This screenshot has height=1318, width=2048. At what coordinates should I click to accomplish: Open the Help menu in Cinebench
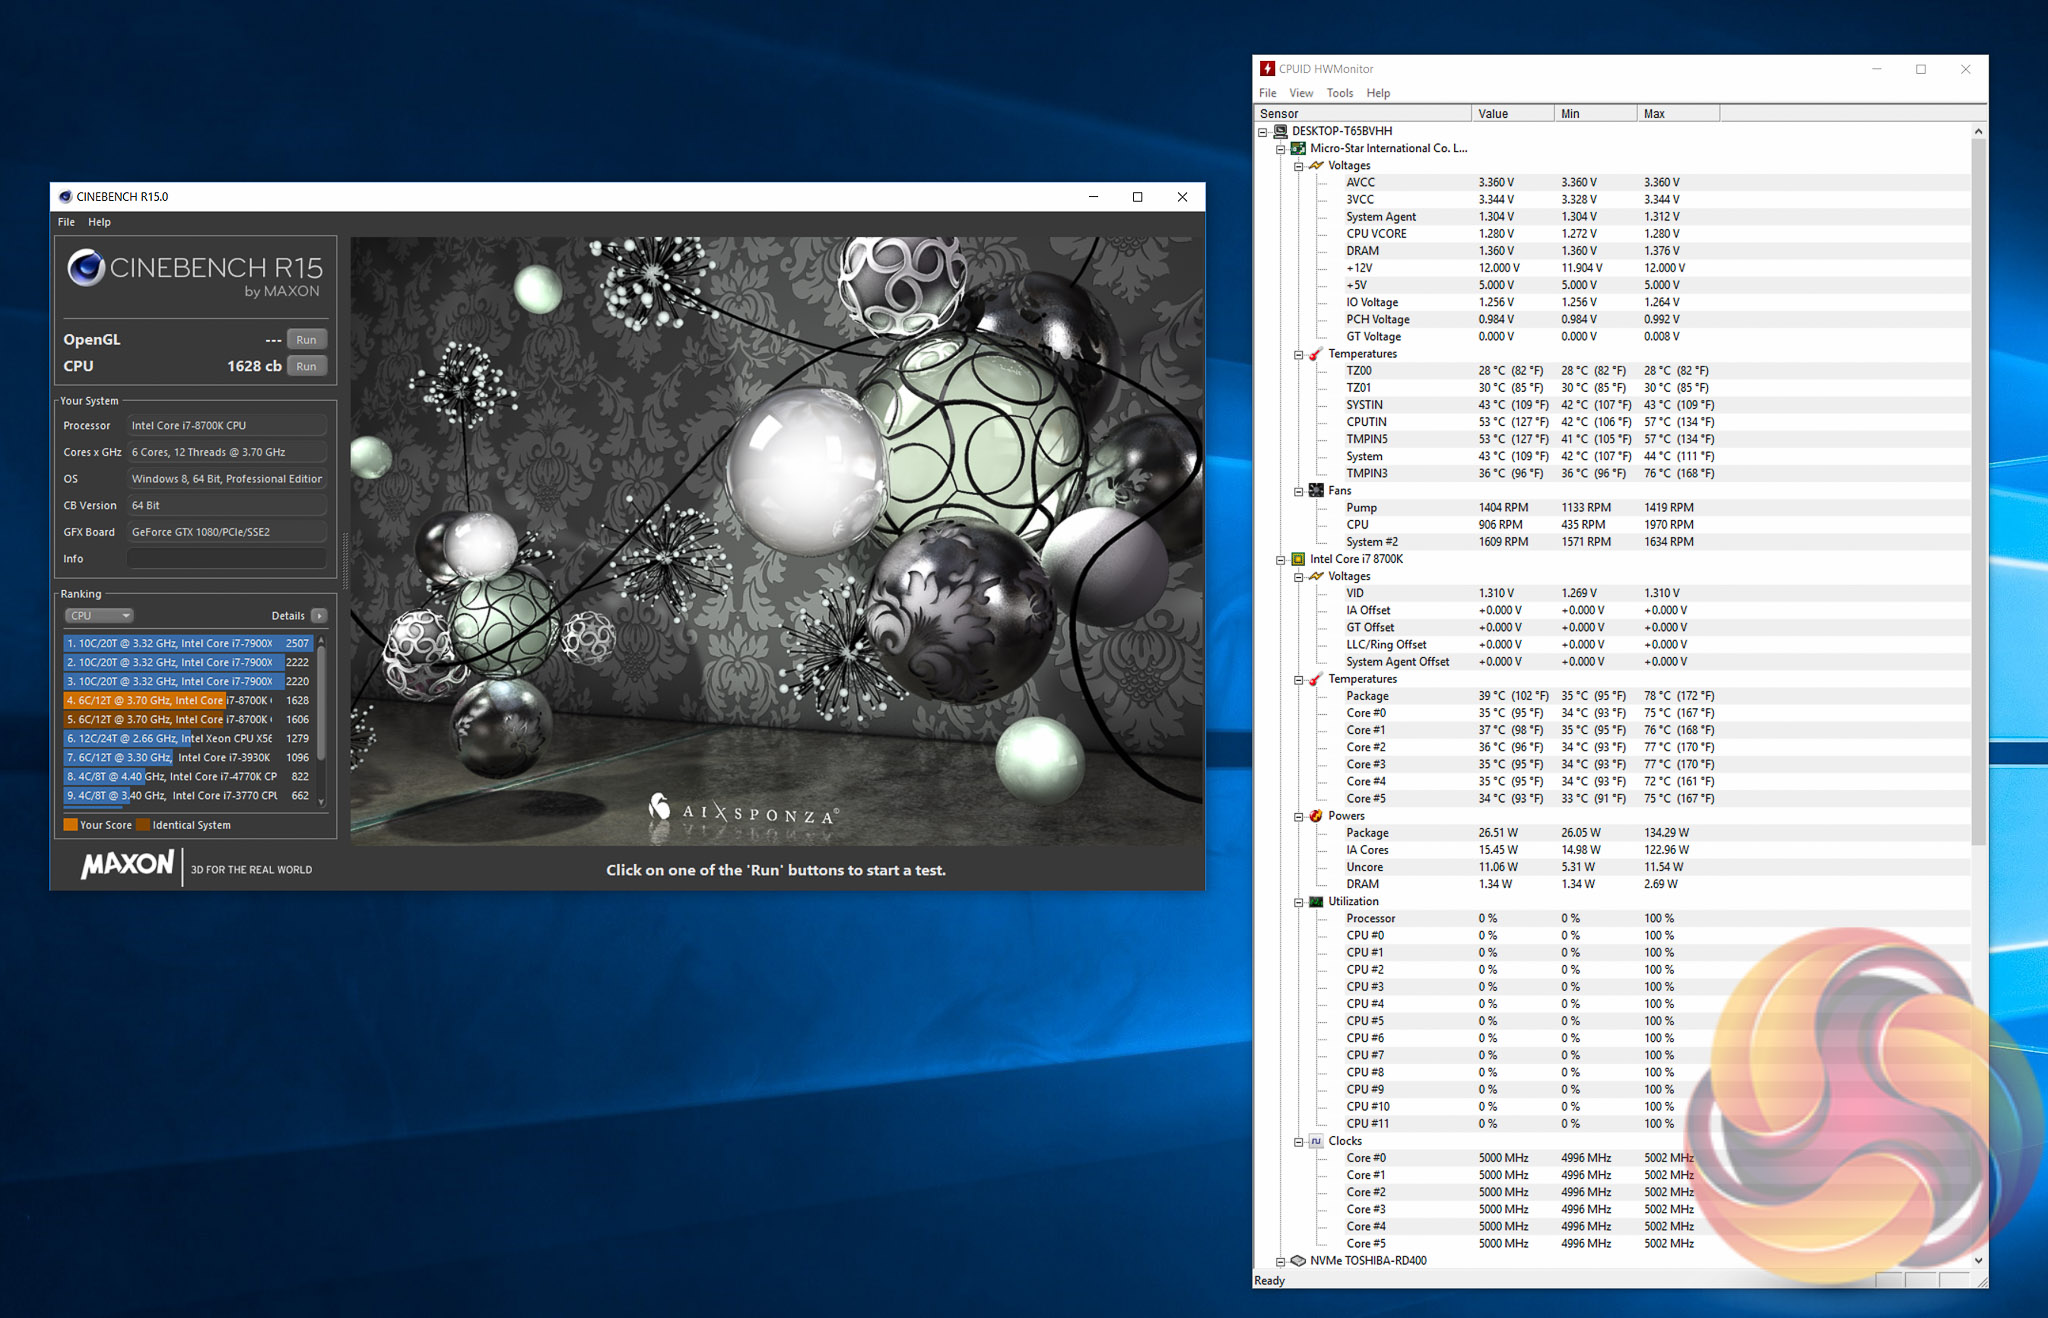coord(99,222)
